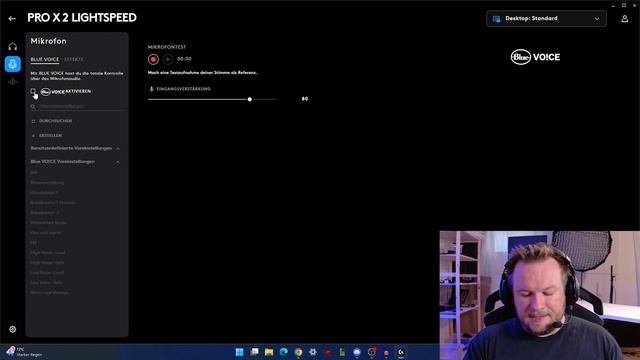Image resolution: width=640 pixels, height=360 pixels.
Task: Open the headphone audio settings section
Action: click(x=13, y=47)
